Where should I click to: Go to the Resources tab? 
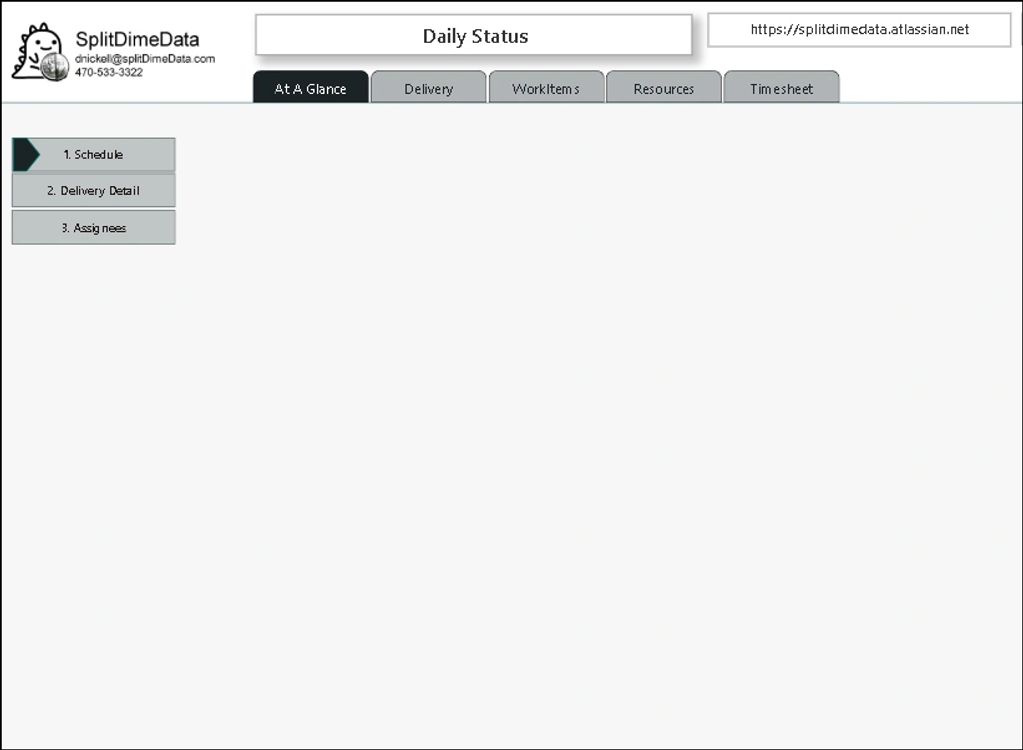pos(664,87)
